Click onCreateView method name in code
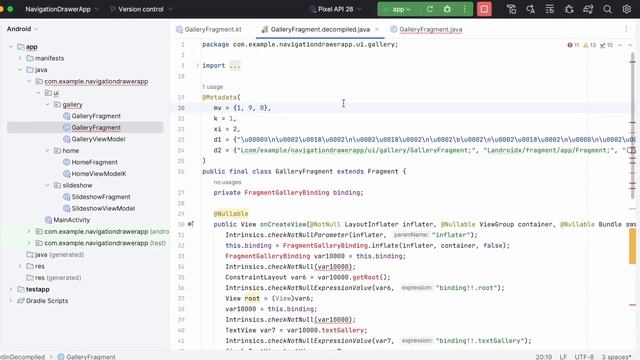 point(283,224)
